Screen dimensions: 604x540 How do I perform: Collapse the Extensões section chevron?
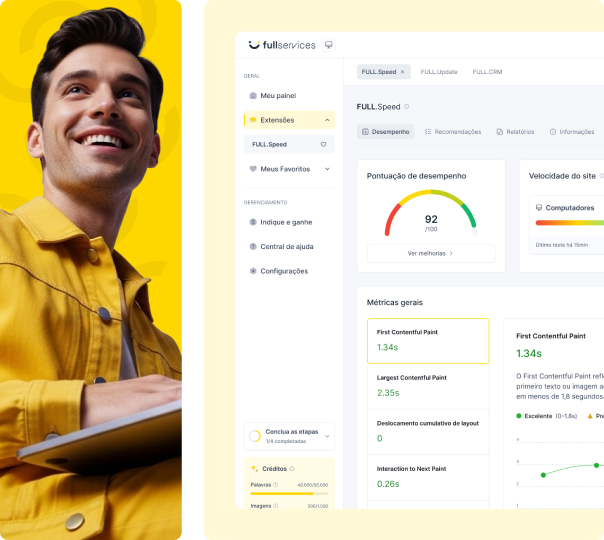click(327, 120)
